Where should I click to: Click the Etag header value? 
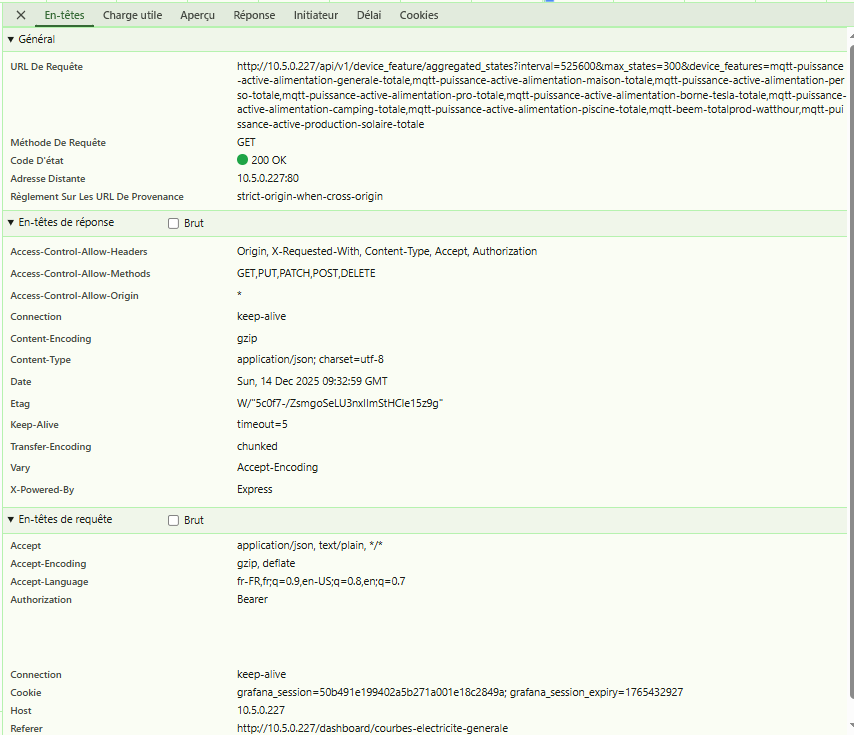[x=339, y=403]
